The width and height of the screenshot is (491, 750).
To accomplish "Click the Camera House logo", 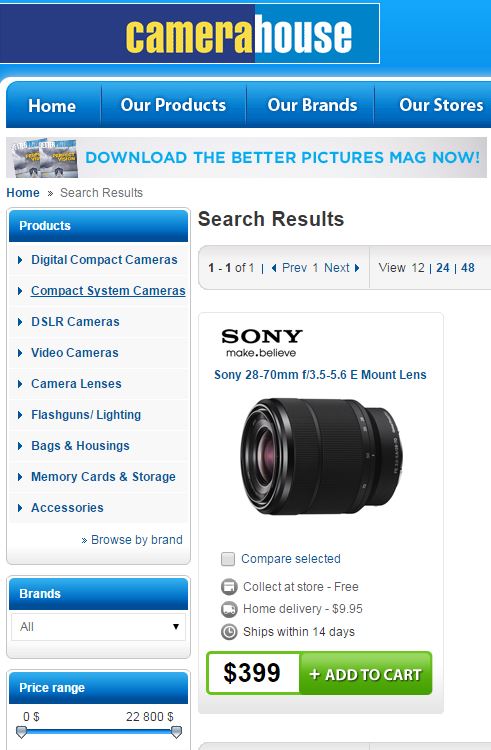I will [190, 33].
